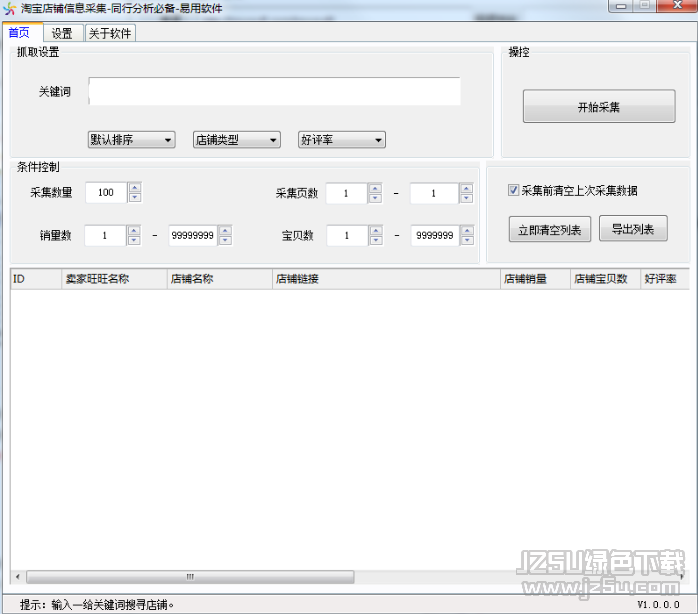
Task: Increase 销量数 minimum value
Action: coord(134,230)
